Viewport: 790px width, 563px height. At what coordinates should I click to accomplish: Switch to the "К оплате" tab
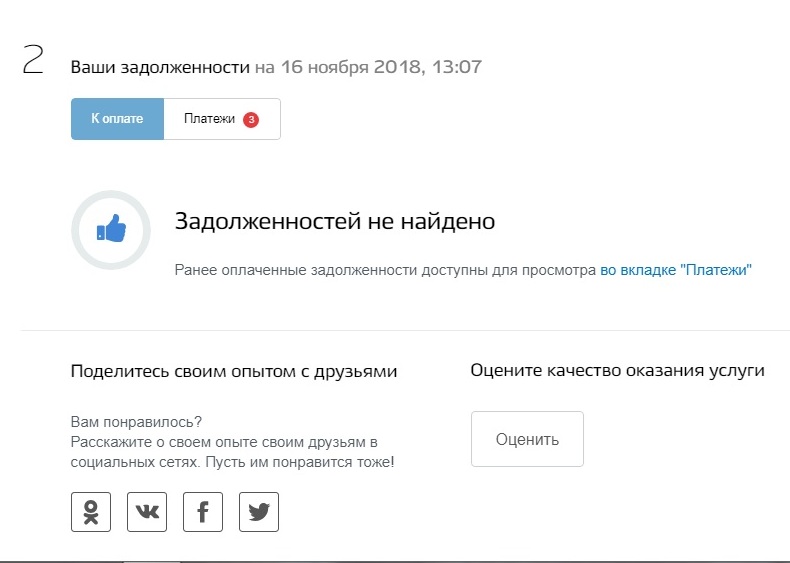click(x=117, y=119)
